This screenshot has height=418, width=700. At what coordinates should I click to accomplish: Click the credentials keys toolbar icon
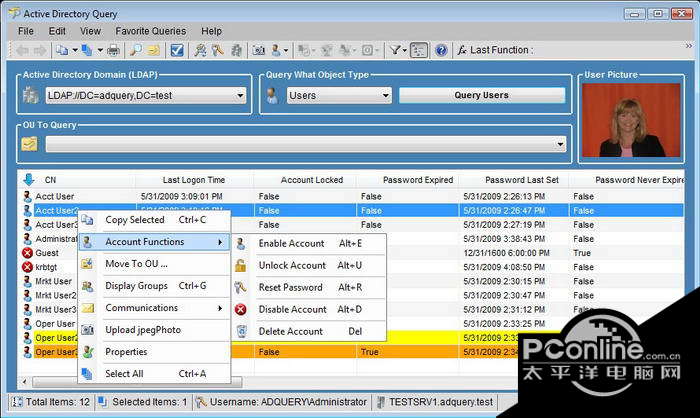click(200, 50)
